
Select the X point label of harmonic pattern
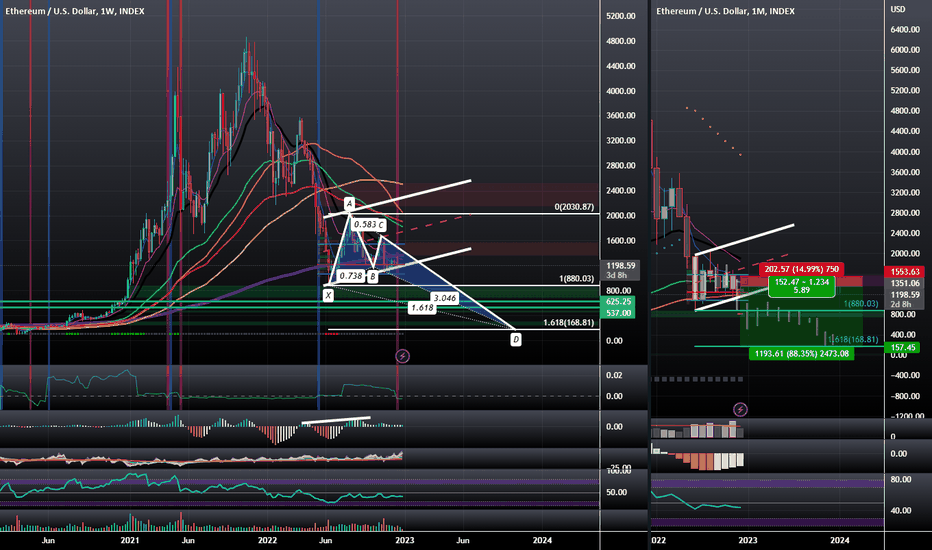pos(328,295)
